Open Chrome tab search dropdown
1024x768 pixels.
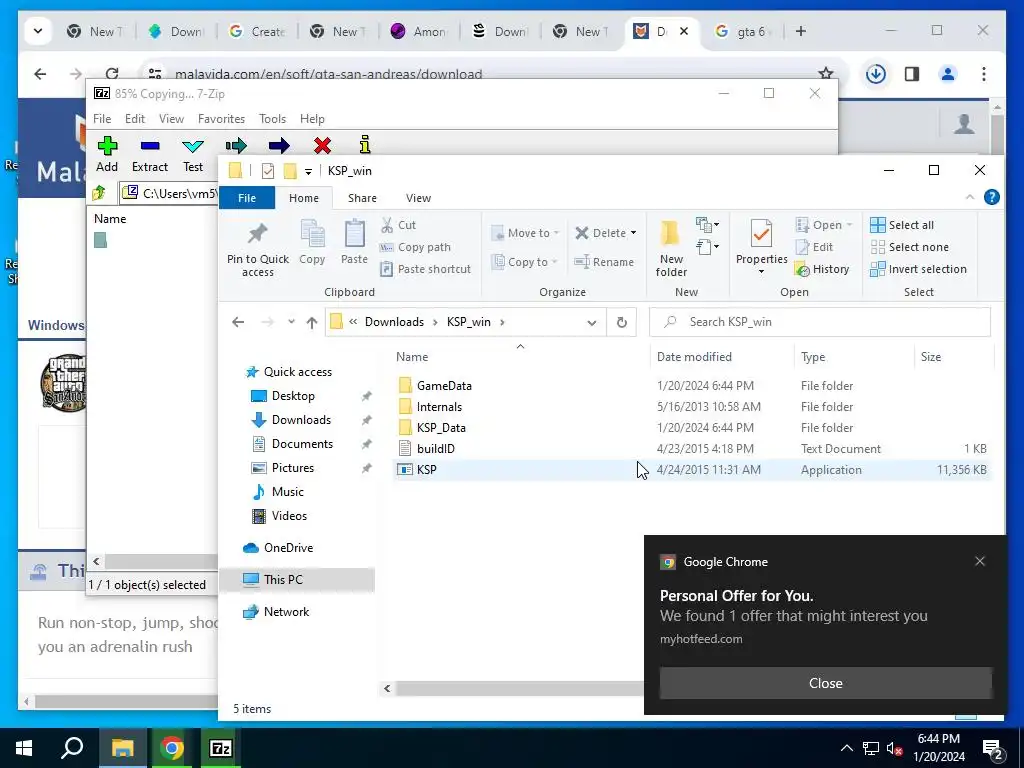[38, 31]
